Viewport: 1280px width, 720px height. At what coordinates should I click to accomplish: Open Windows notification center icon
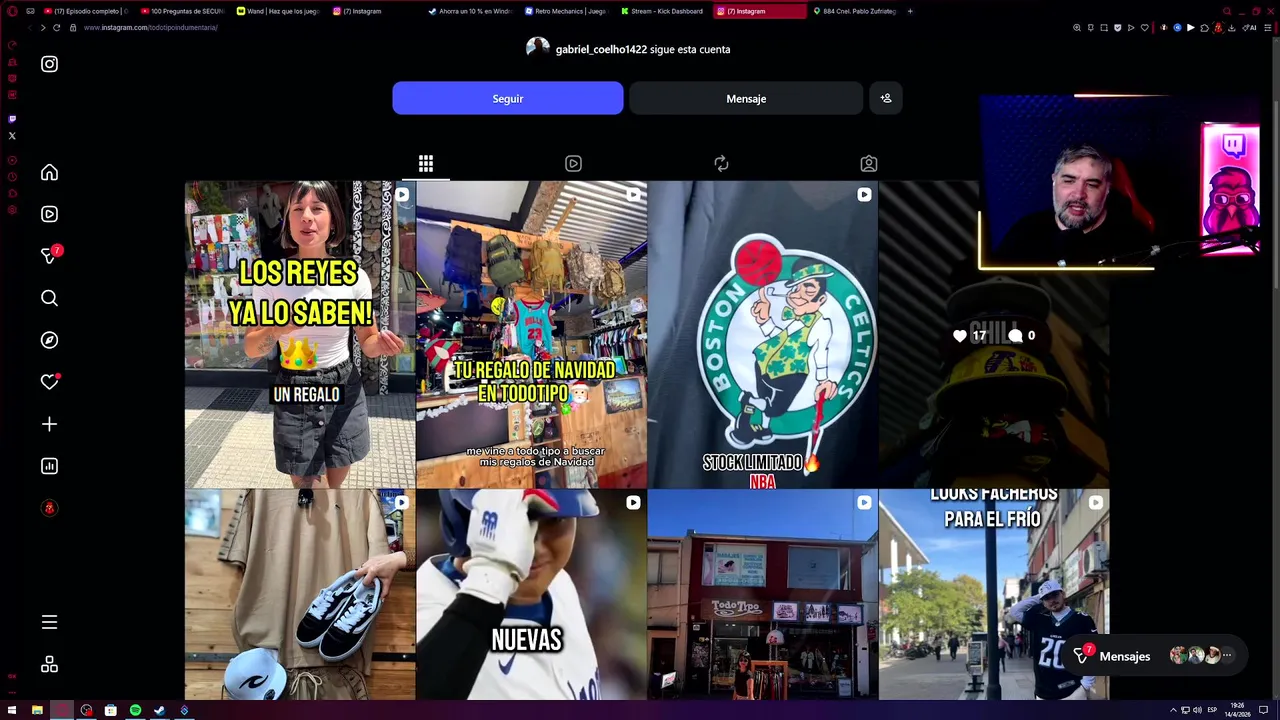coord(1263,710)
